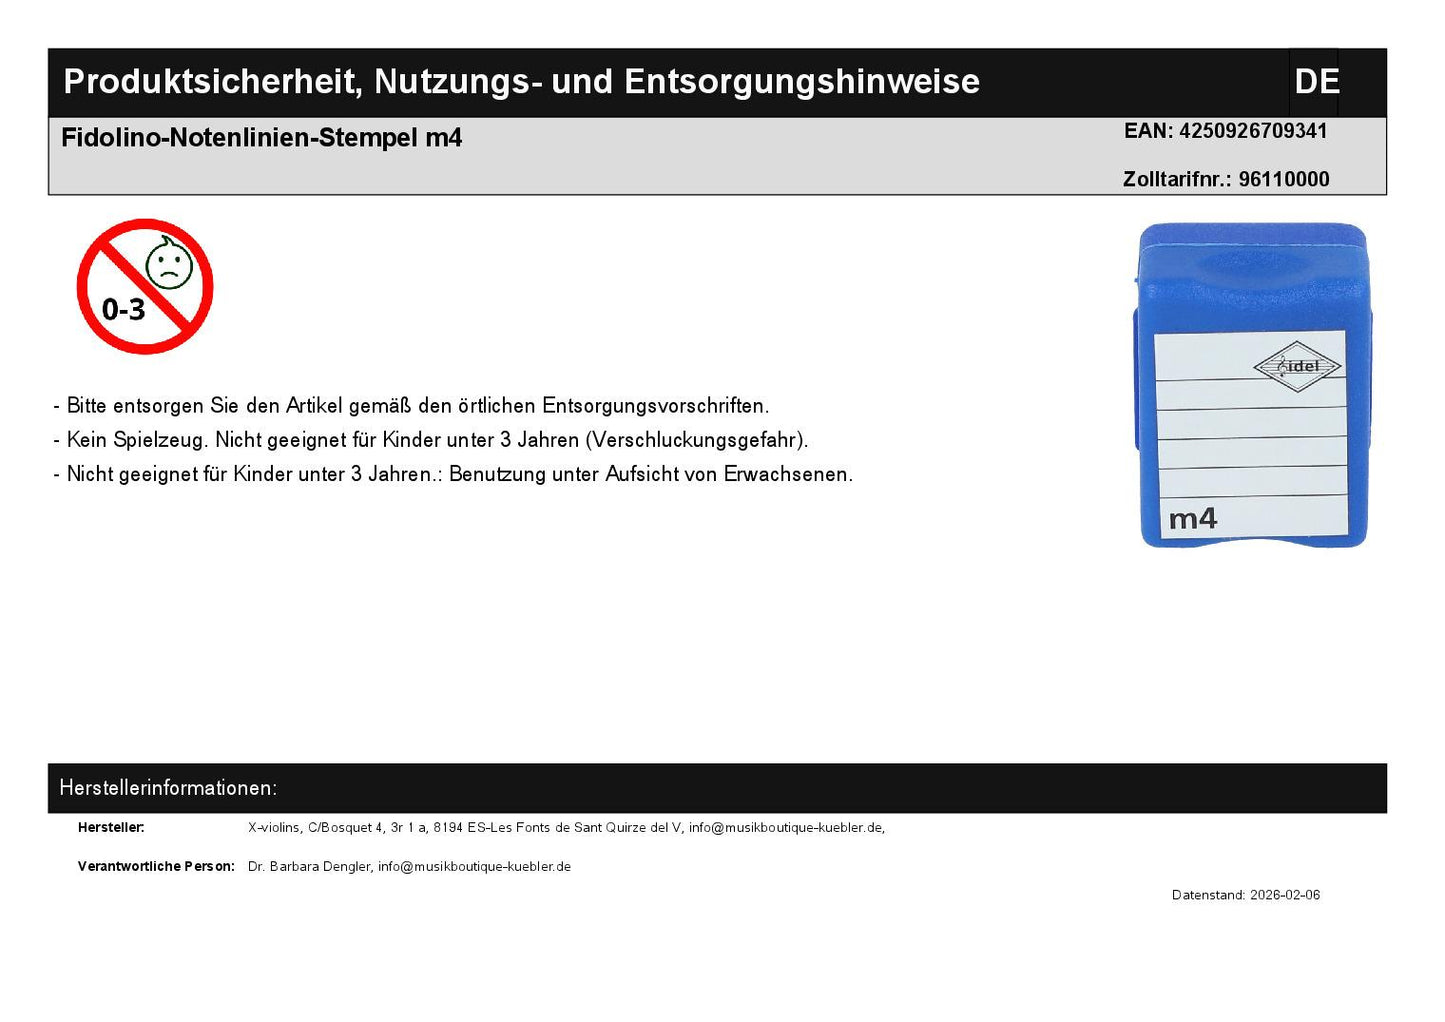Image resolution: width=1445 pixels, height=1022 pixels.
Task: Select the Fidolino-Notenlinien-Stempel m4 product name
Action: tap(262, 138)
